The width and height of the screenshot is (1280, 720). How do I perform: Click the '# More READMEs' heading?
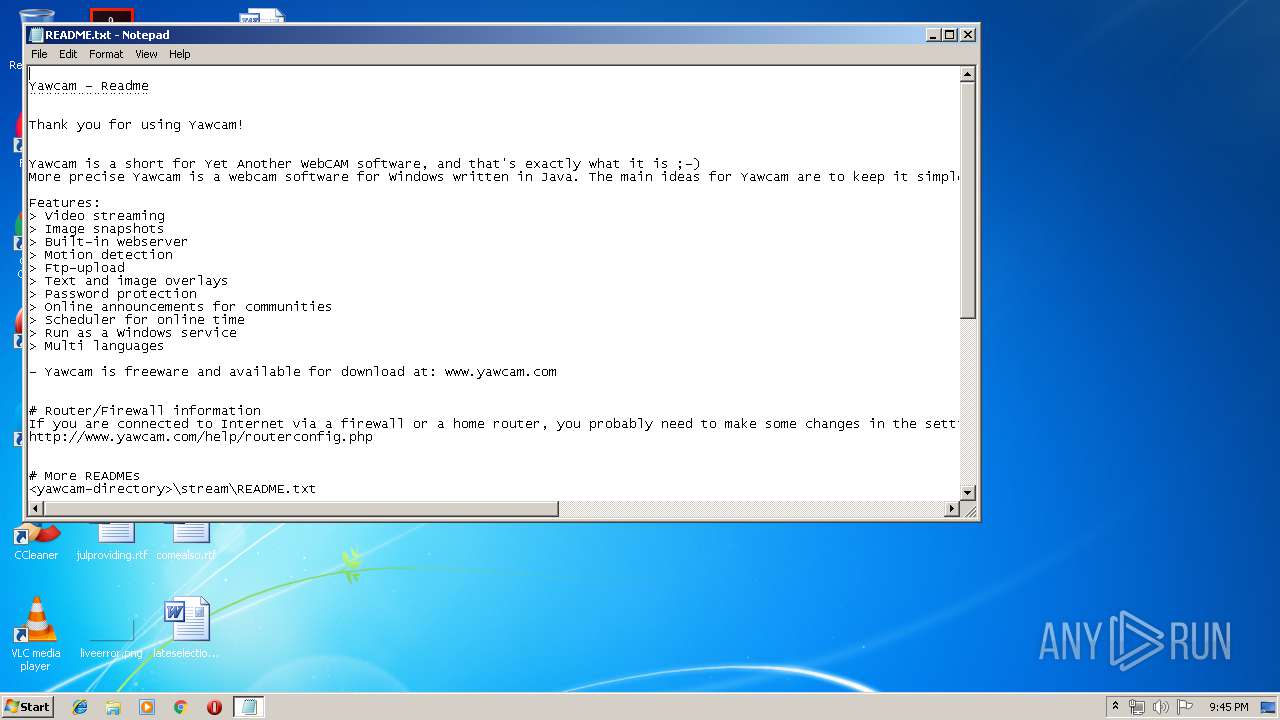85,476
